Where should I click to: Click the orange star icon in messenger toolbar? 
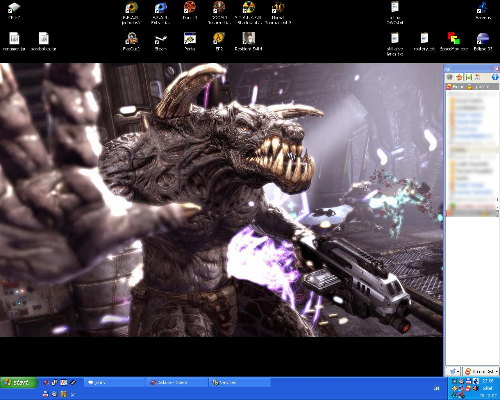pos(459,77)
